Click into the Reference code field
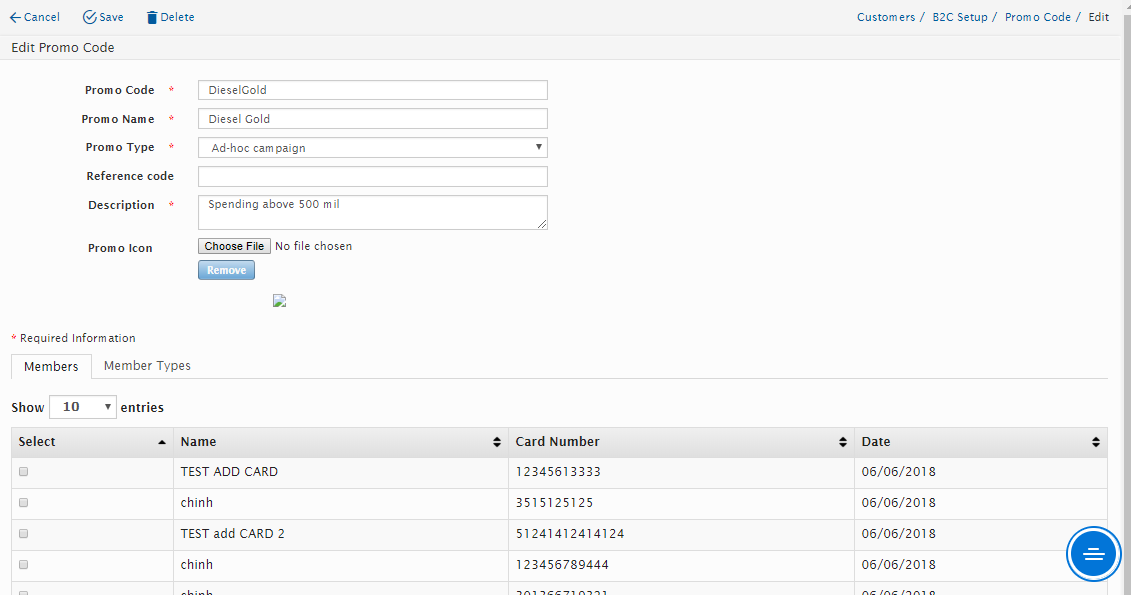 tap(372, 177)
